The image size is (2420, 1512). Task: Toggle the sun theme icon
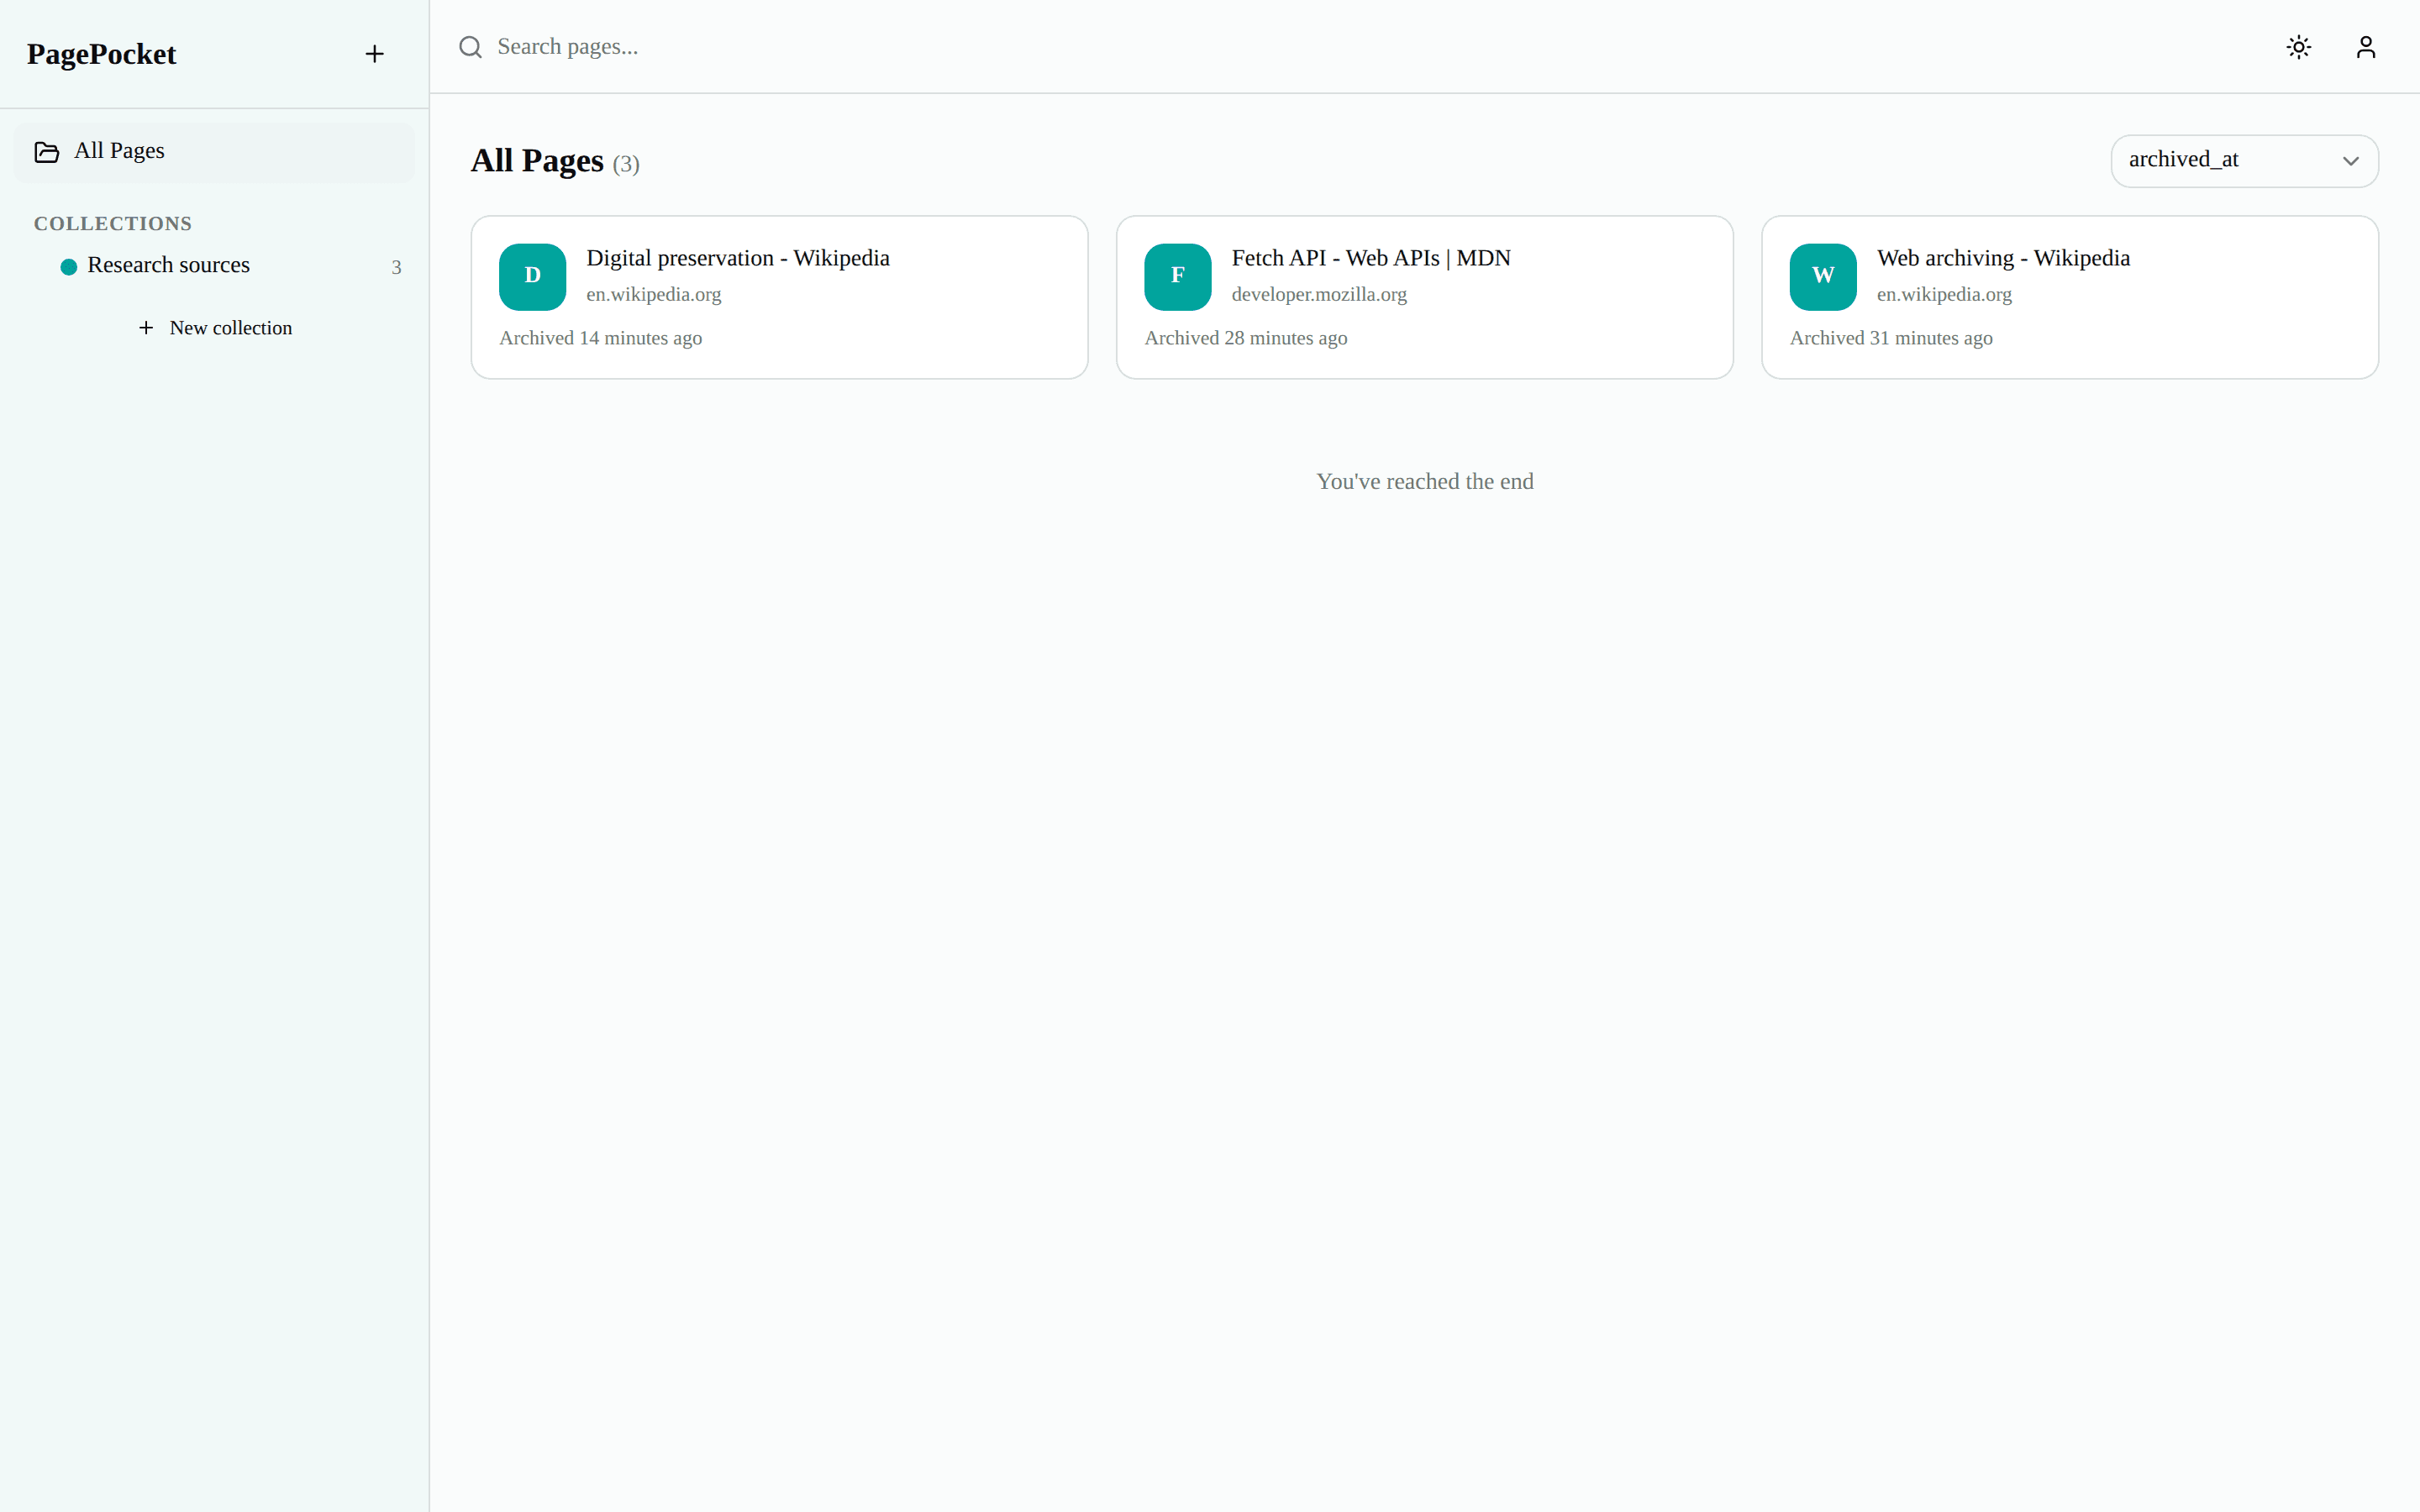tap(2299, 47)
